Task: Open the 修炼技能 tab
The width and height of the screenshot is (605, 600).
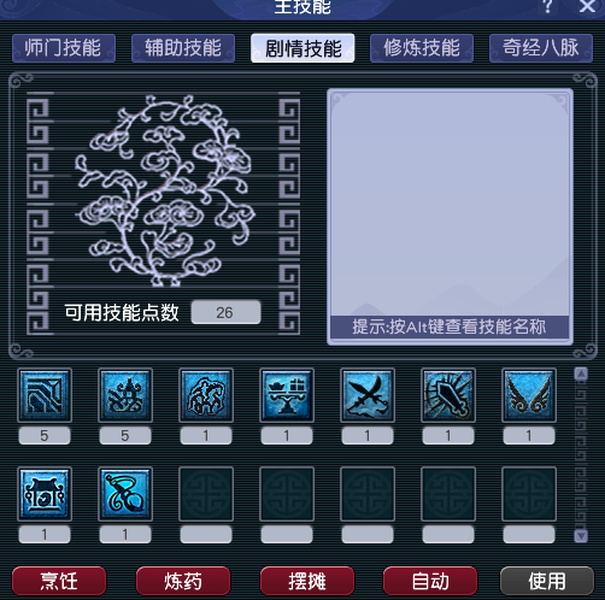Action: click(x=422, y=48)
